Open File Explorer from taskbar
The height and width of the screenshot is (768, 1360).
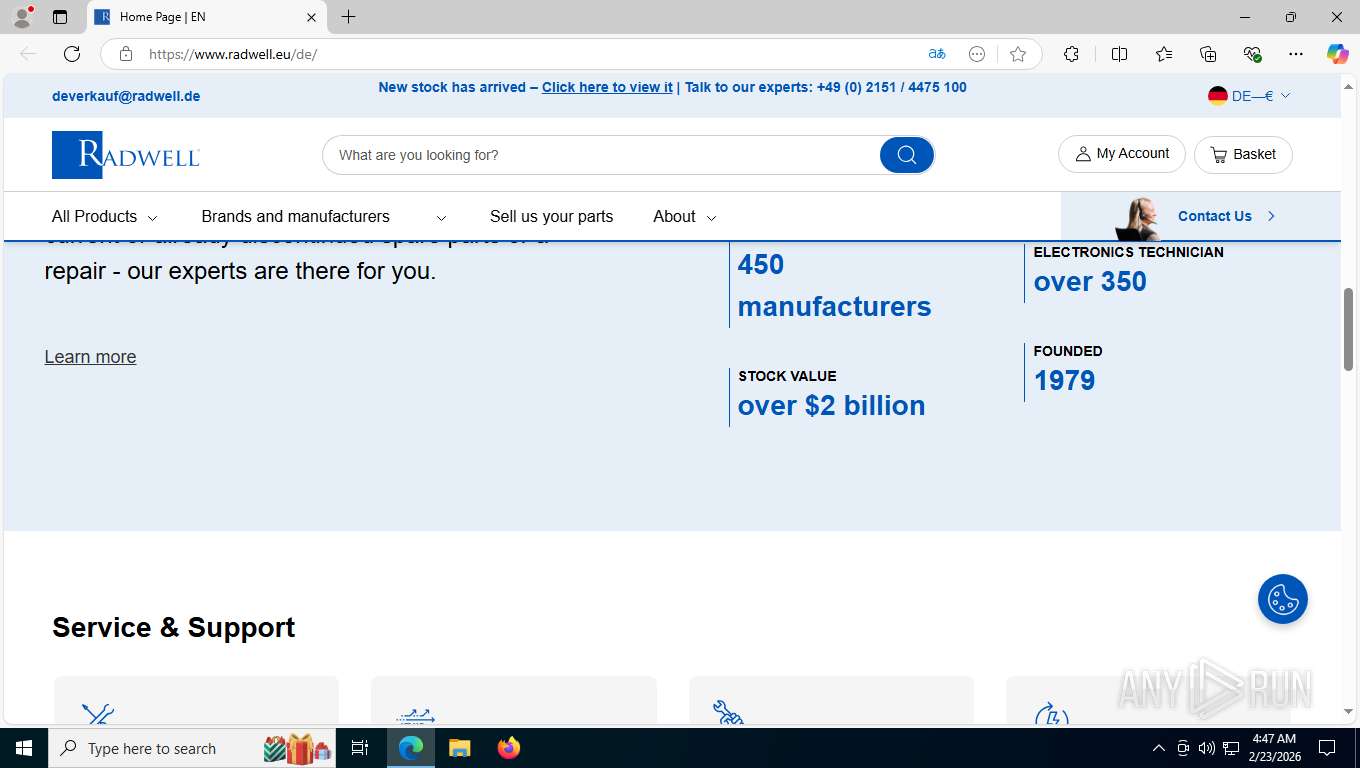(x=459, y=748)
